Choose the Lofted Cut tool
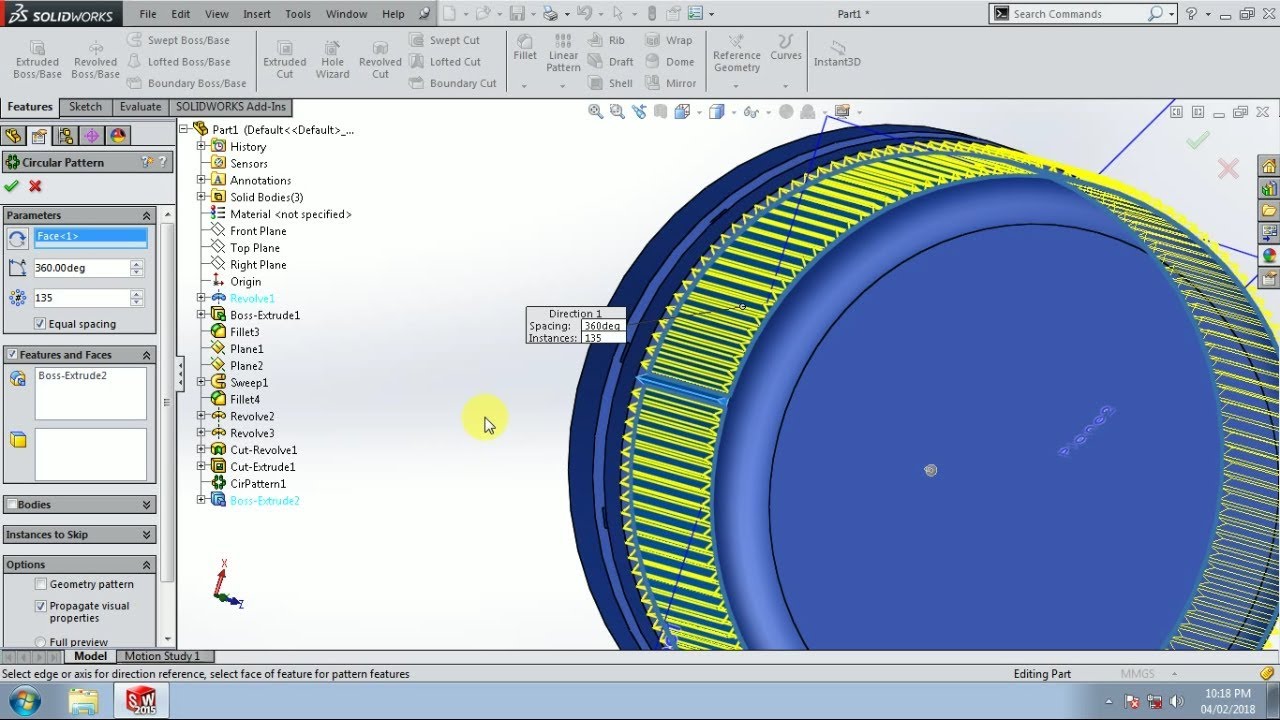1280x720 pixels. click(x=445, y=61)
